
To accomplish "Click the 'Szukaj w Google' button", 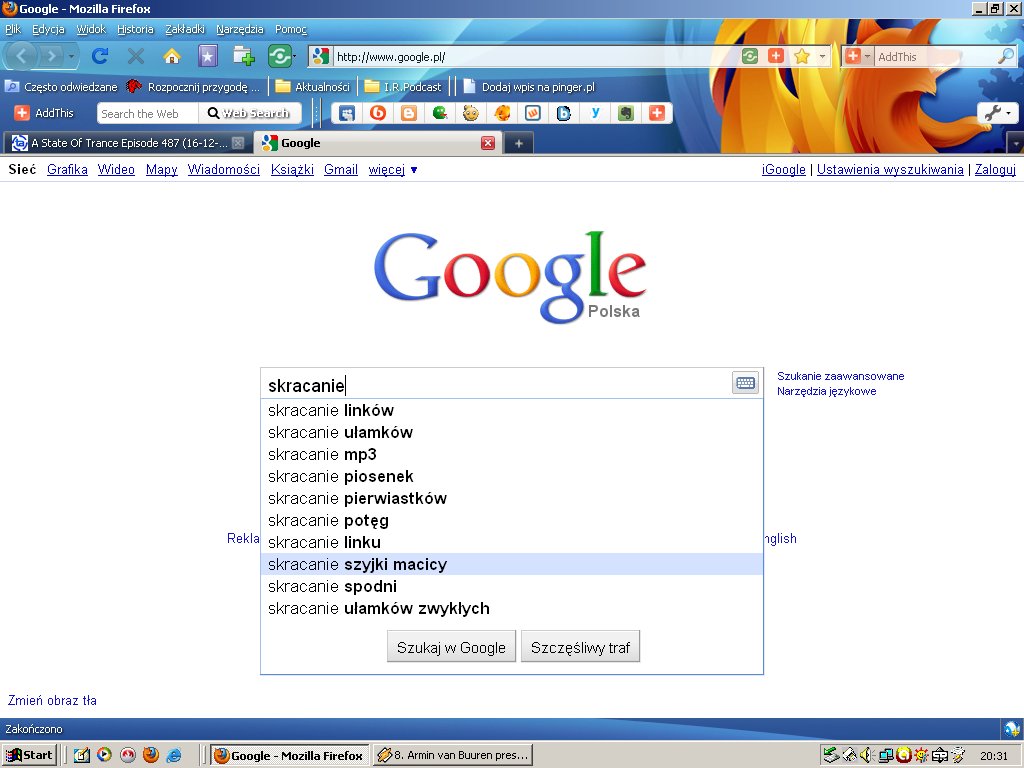I will 451,647.
